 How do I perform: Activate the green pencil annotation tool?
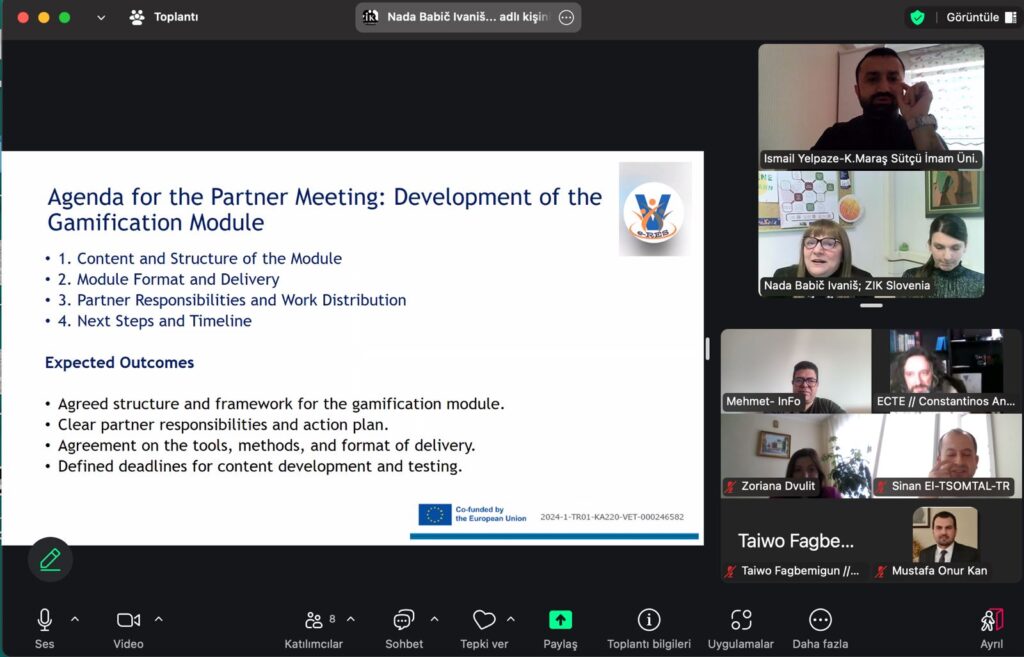click(x=50, y=559)
